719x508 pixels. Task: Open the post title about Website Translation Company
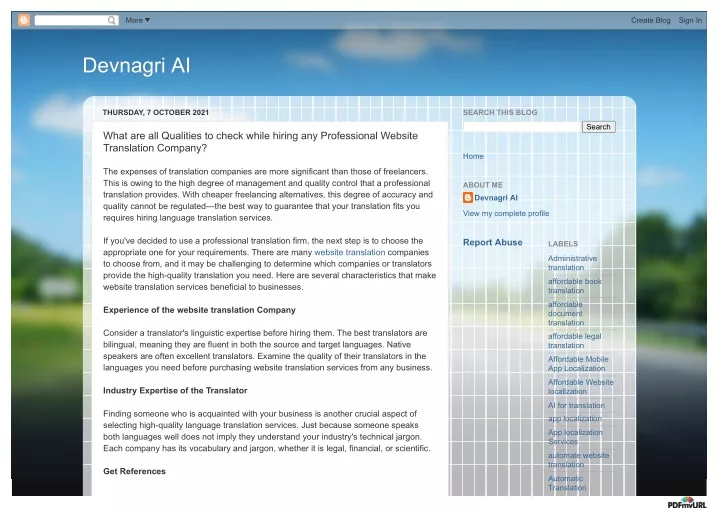click(x=260, y=142)
